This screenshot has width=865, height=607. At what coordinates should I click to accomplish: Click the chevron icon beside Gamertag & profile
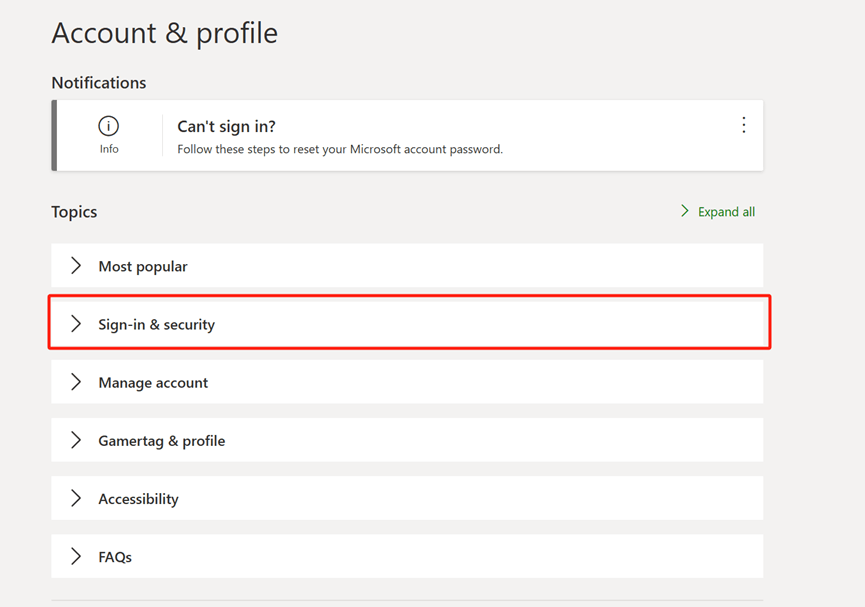point(76,440)
